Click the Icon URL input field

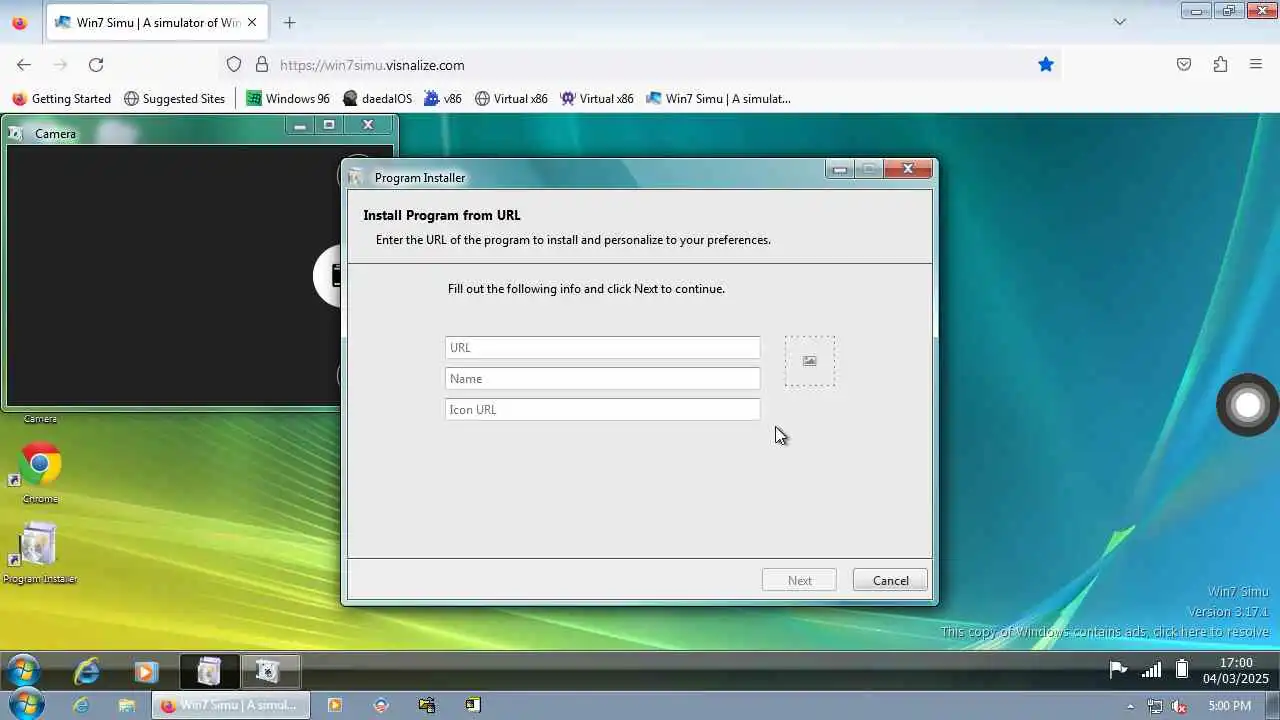(602, 409)
